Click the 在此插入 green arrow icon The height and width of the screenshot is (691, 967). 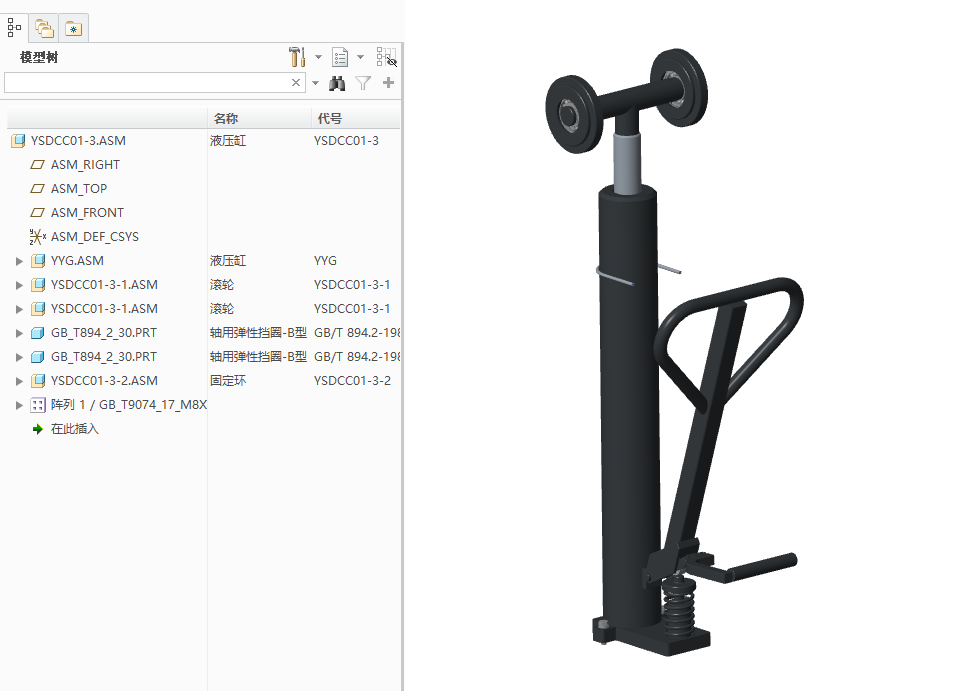coord(38,429)
